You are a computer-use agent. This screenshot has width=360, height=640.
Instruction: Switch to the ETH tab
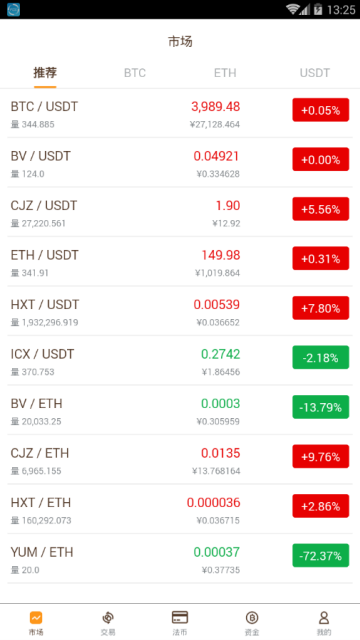225,73
